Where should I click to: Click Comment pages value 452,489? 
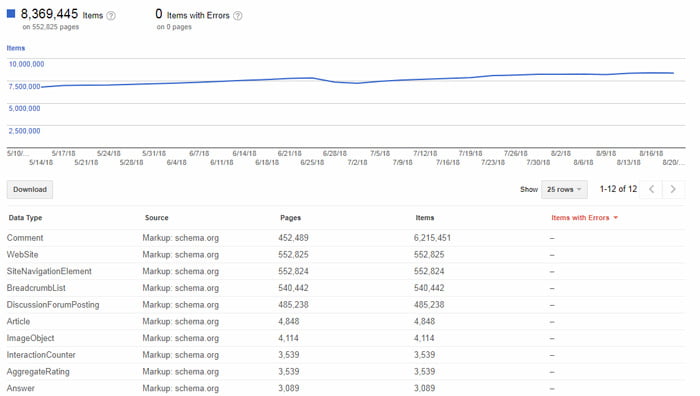[x=293, y=238]
